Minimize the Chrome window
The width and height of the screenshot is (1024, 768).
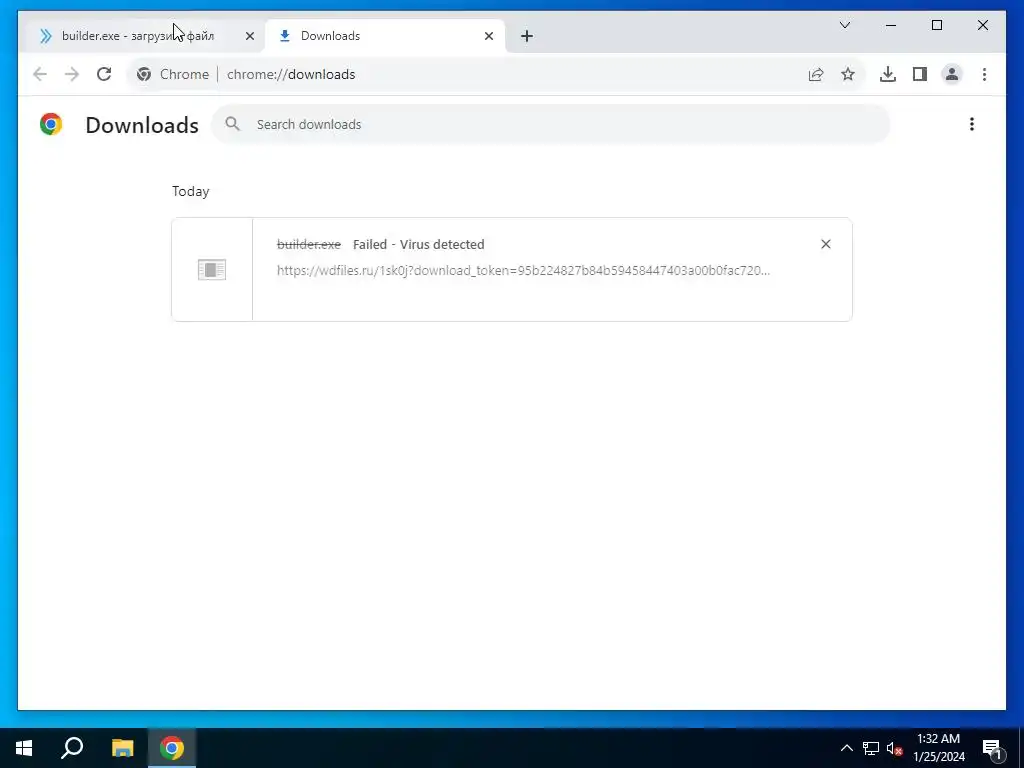point(891,25)
